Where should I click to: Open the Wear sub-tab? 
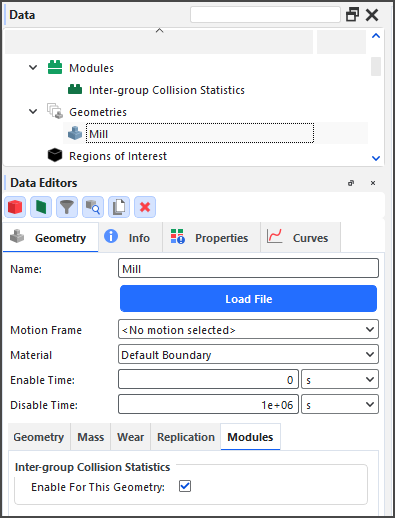131,437
